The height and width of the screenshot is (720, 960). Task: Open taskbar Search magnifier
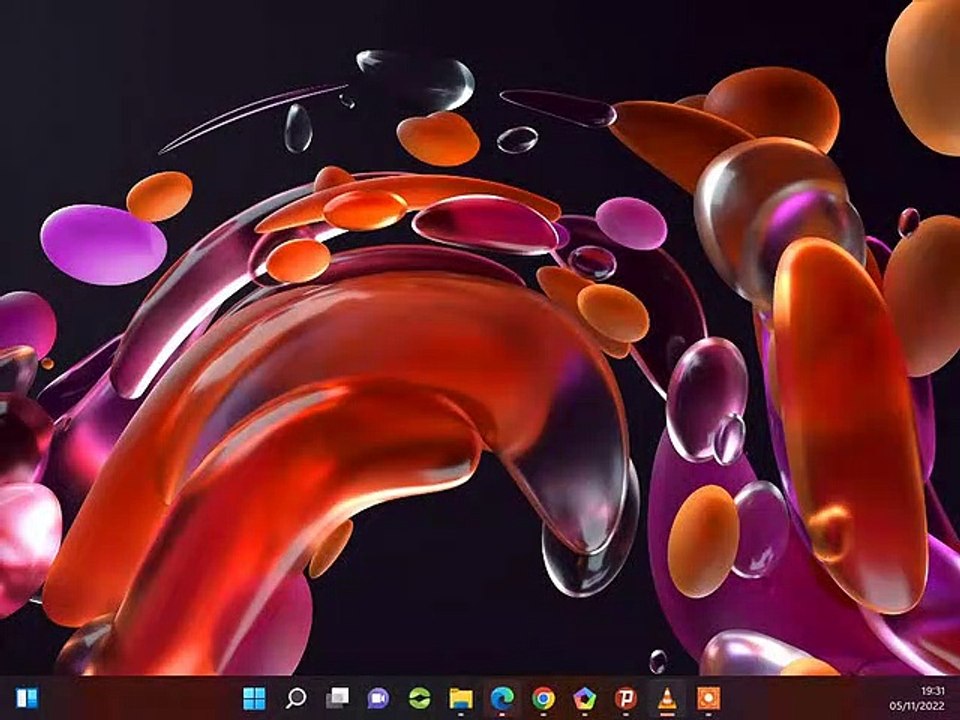[296, 697]
